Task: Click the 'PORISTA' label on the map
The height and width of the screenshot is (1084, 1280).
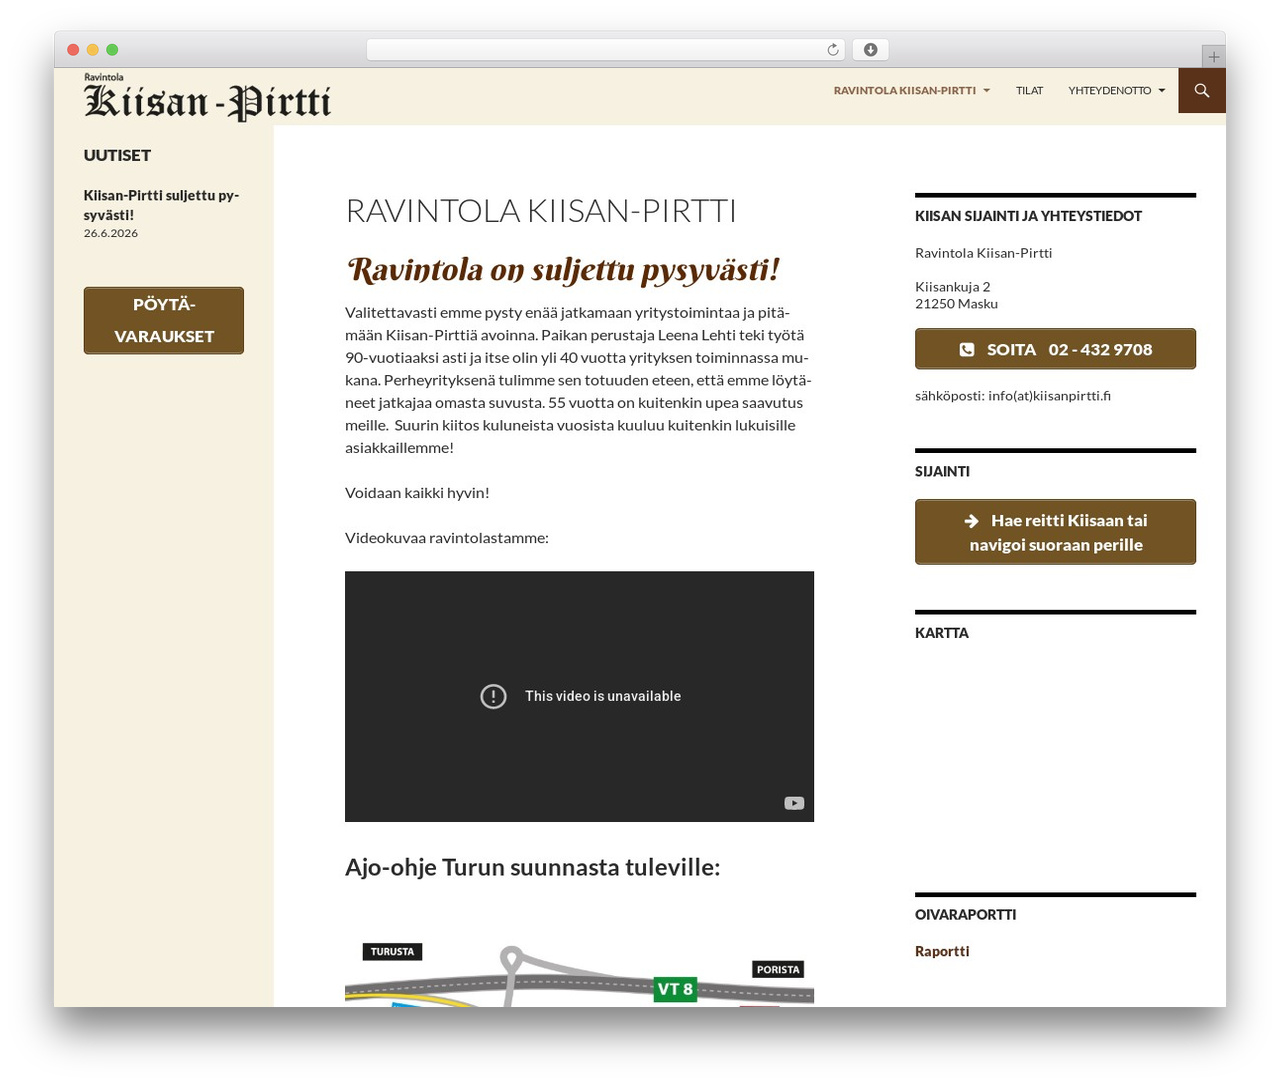Action: [x=778, y=970]
